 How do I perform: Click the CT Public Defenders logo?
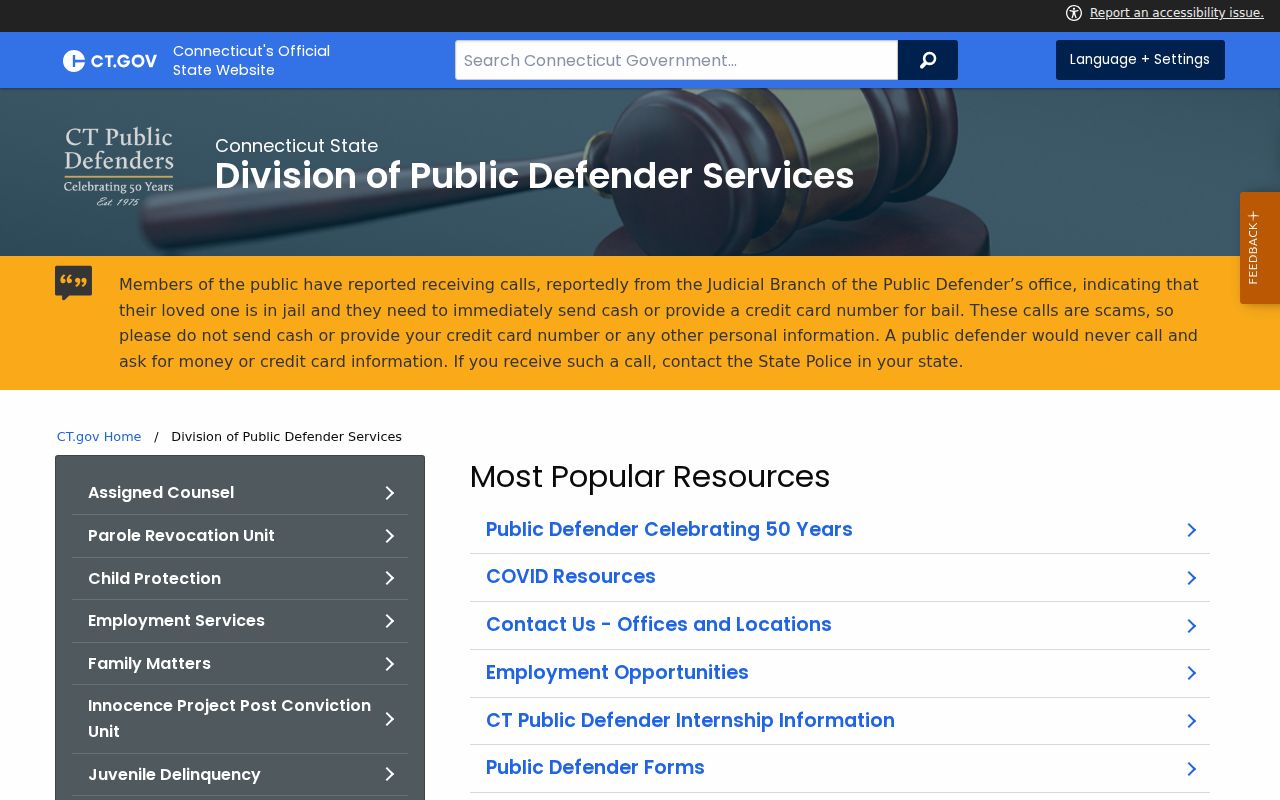point(119,166)
